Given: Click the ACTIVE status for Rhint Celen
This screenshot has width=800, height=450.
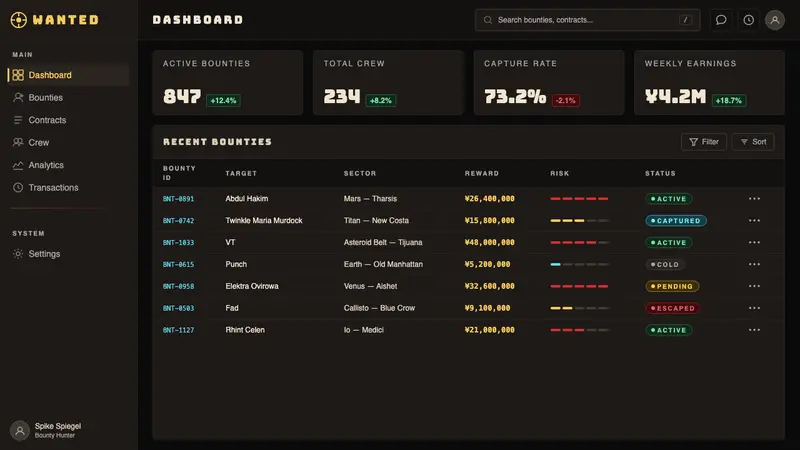Looking at the screenshot, I should click(668, 330).
